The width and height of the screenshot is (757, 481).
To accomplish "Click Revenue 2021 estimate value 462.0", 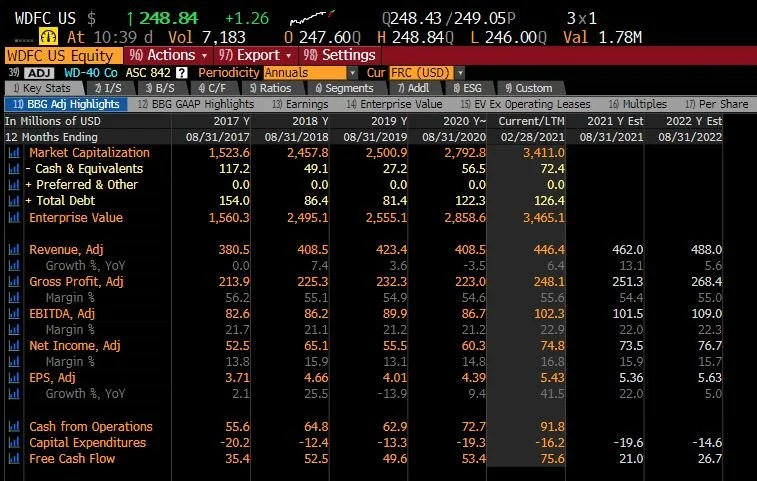I will [x=628, y=250].
